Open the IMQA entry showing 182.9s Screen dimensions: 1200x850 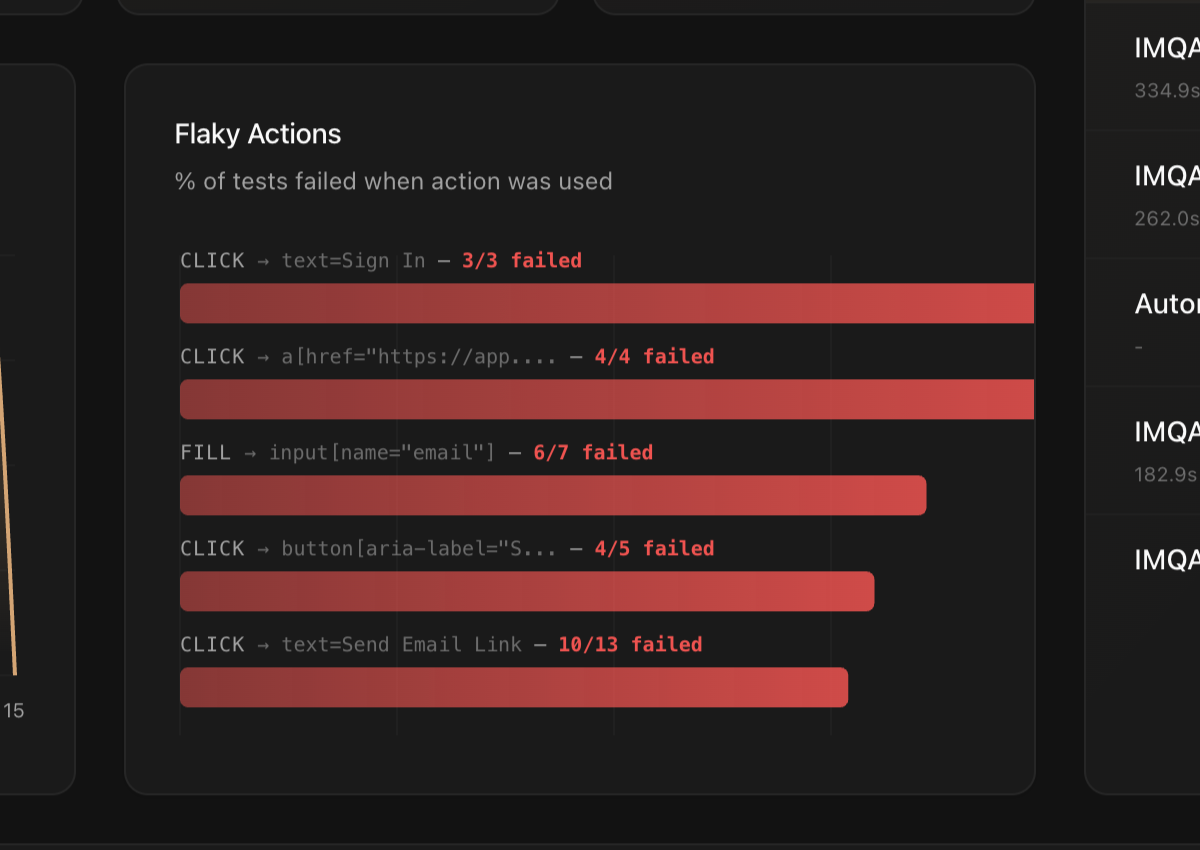[1165, 450]
